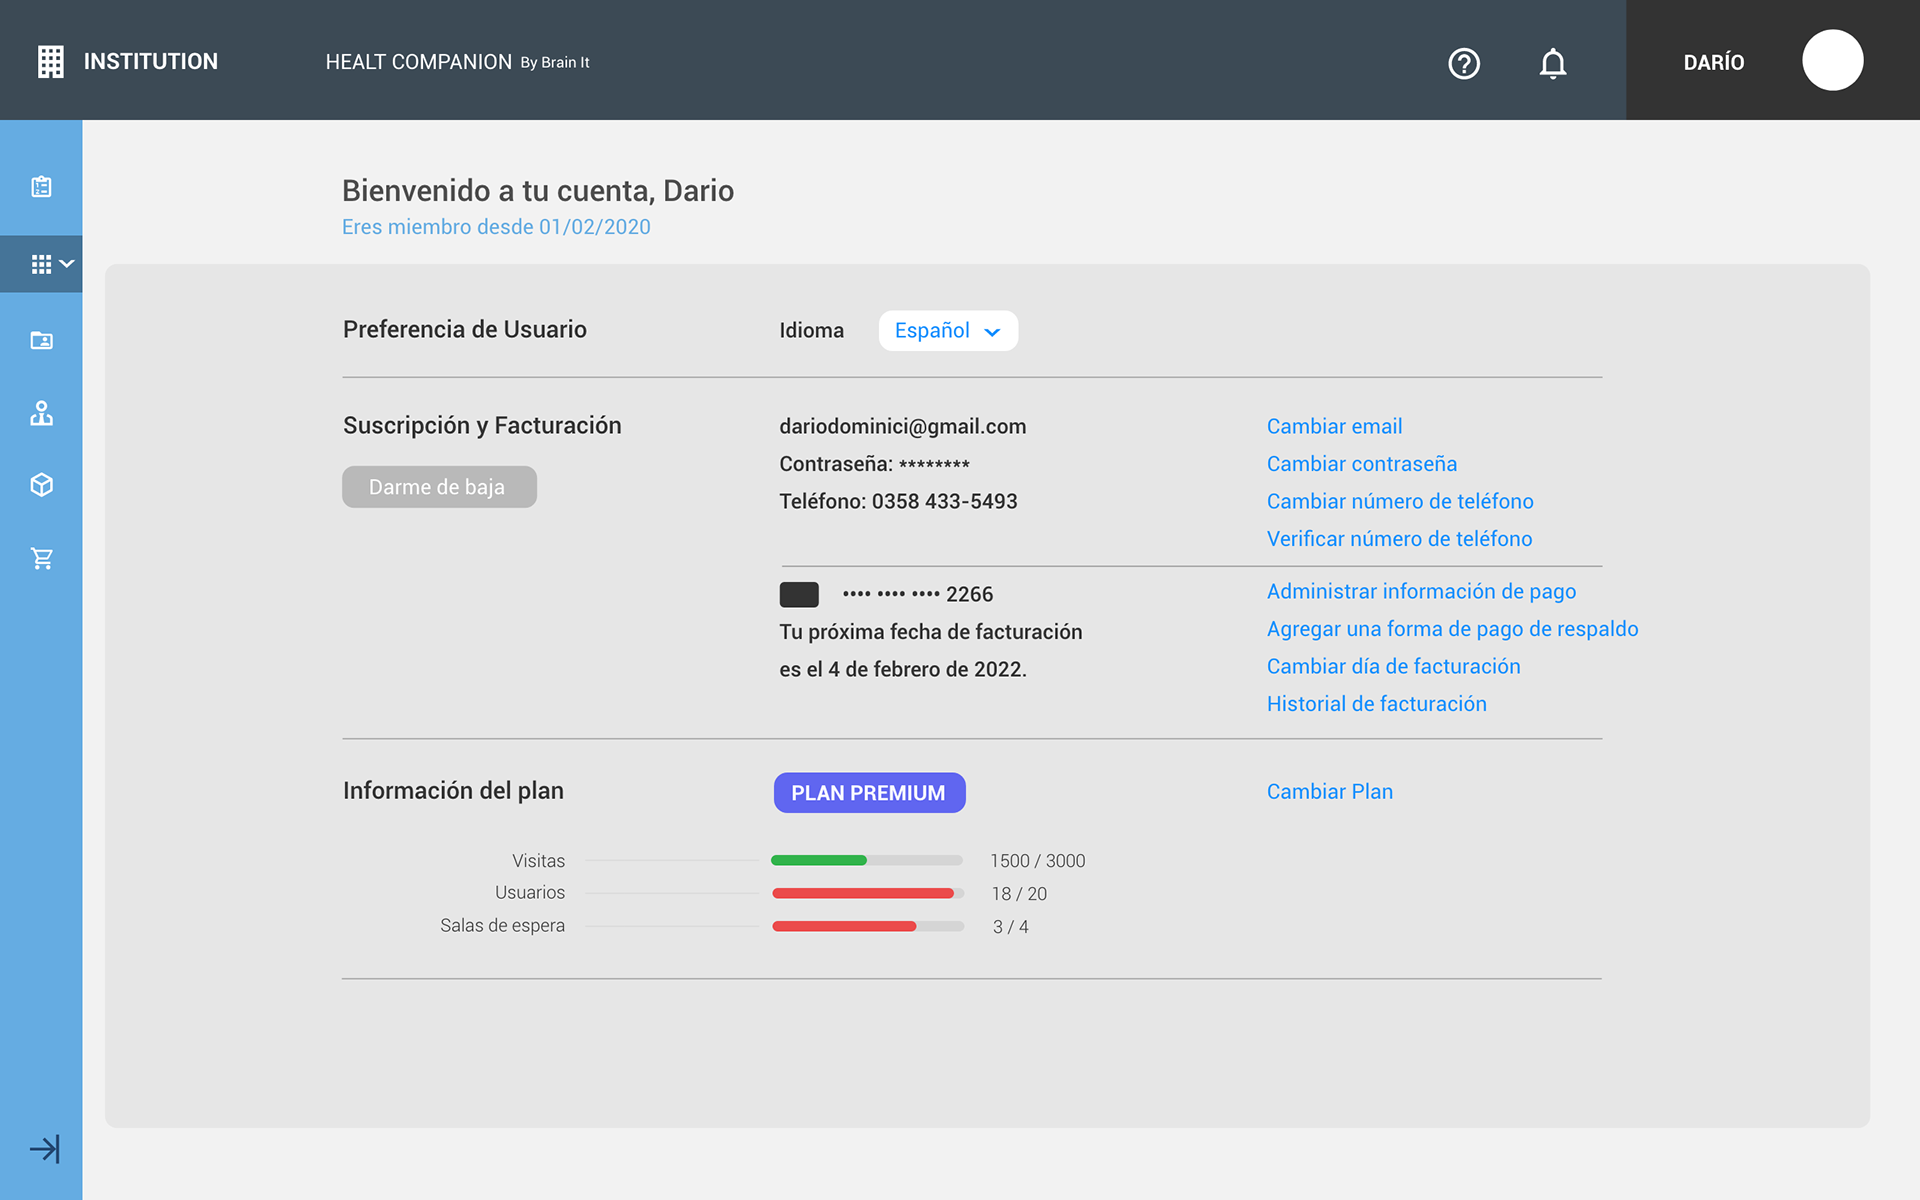
Task: Expand sidebar using bottom arrow icon
Action: (44, 1149)
